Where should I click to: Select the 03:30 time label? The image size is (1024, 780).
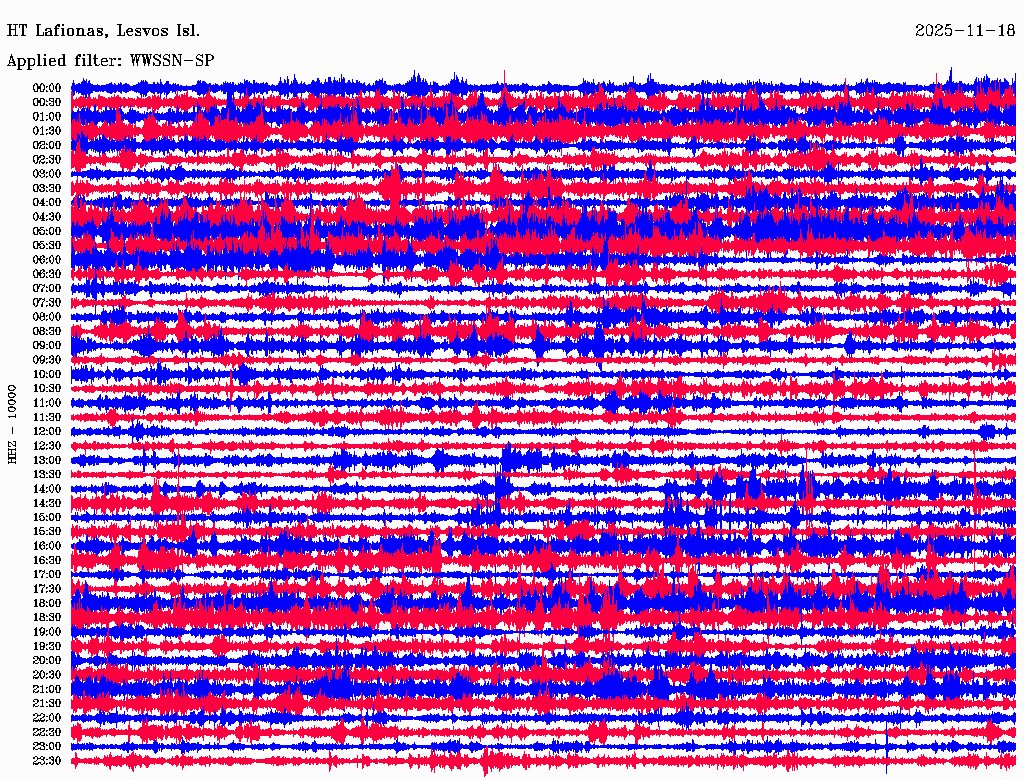pyautogui.click(x=46, y=188)
